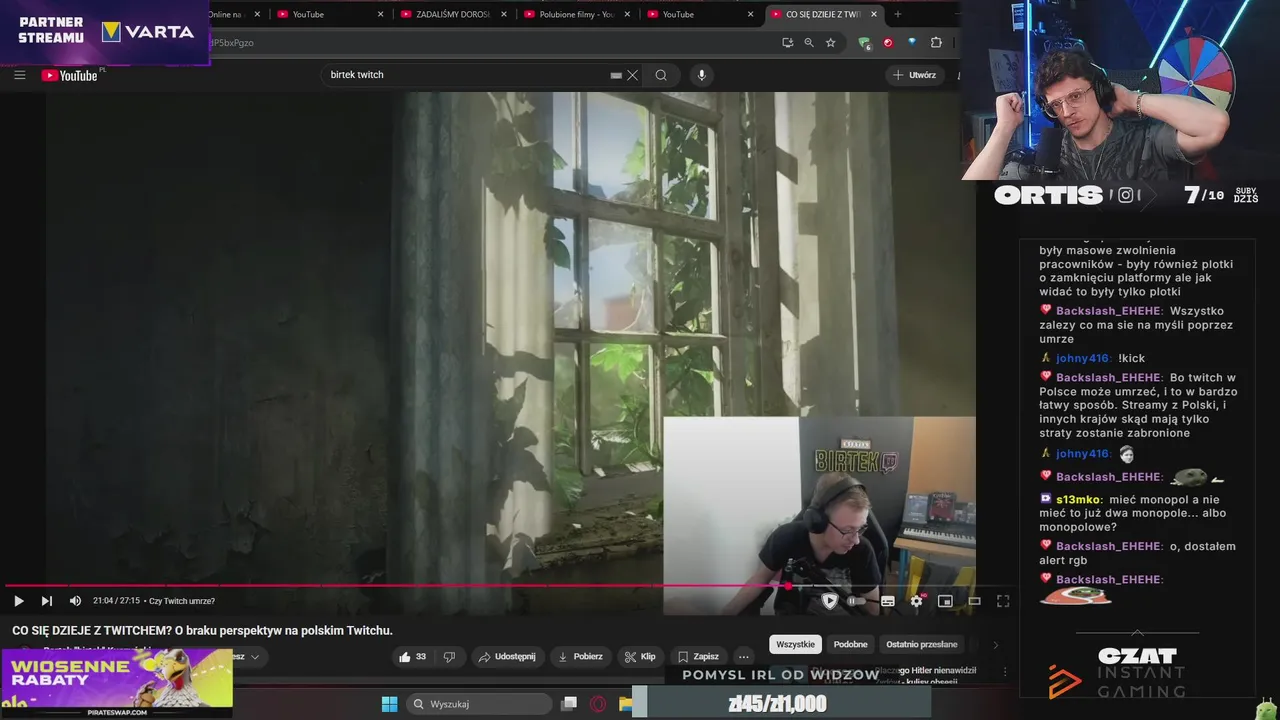
Task: Open the blue diamond extension icon
Action: 912,43
